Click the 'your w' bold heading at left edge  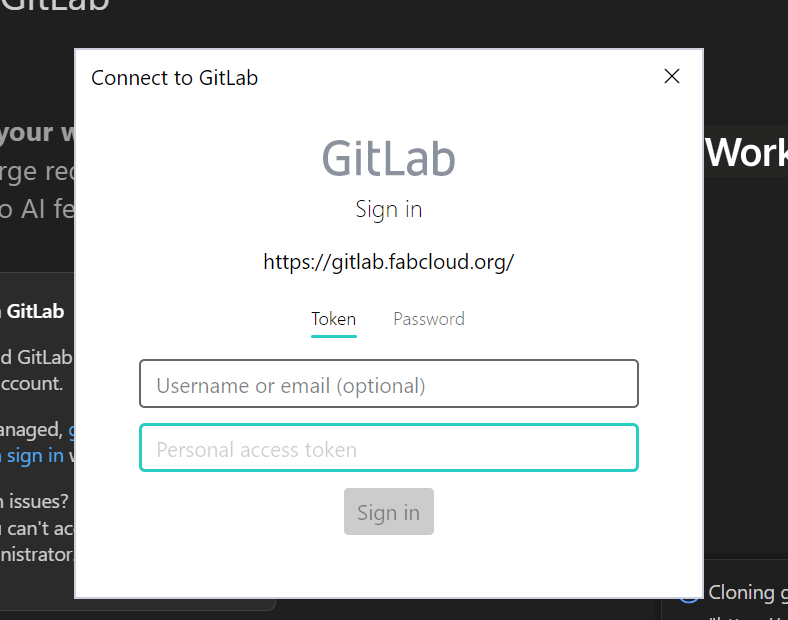click(x=36, y=133)
